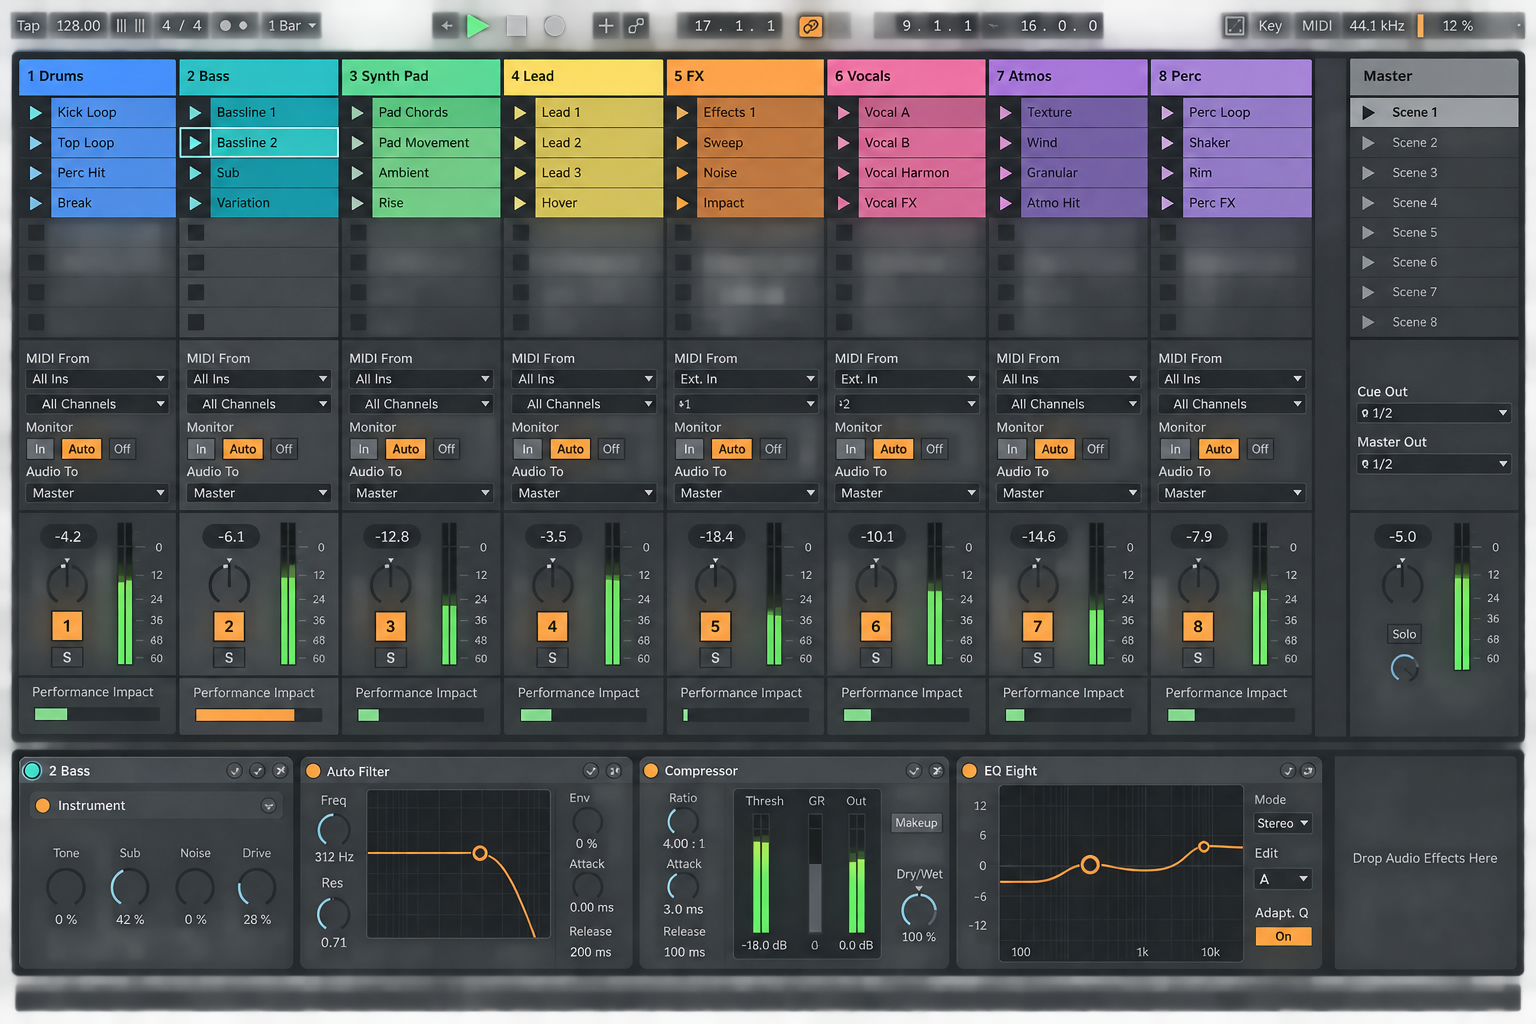Open the Perc track's Audio To Master dropdown
Viewport: 1536px width, 1024px height.
[x=1232, y=494]
